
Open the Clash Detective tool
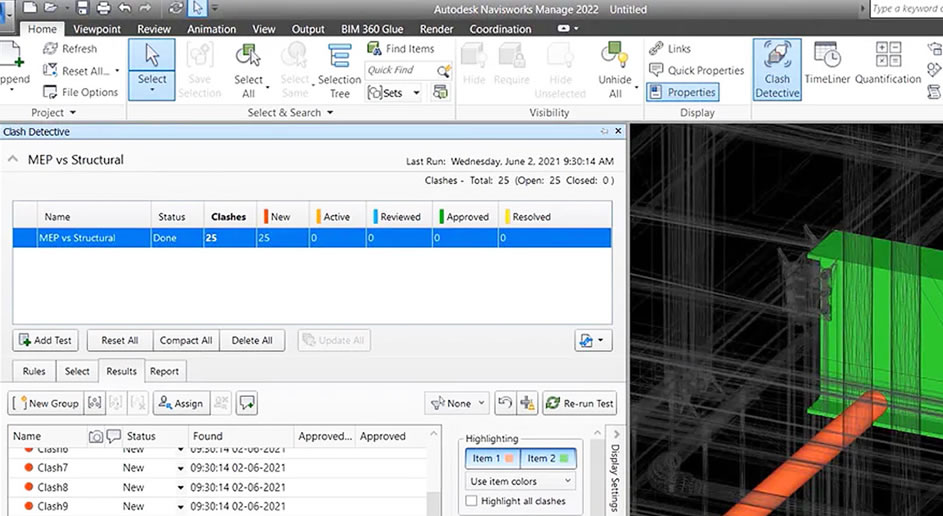(777, 69)
